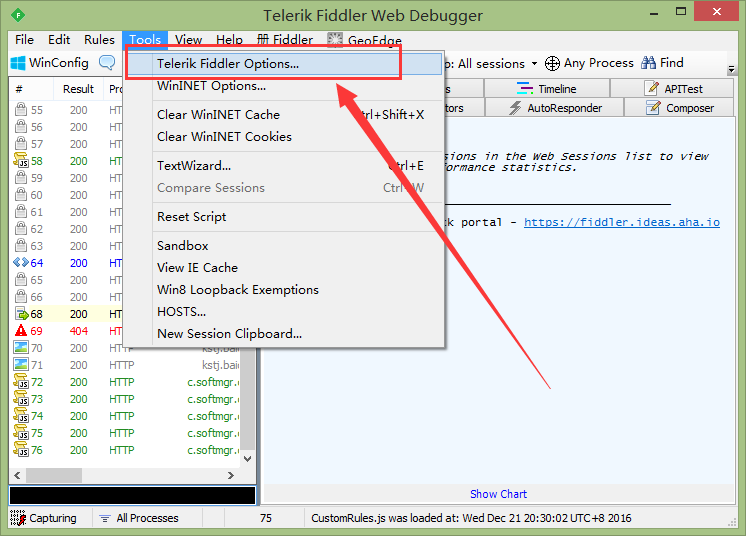Image resolution: width=746 pixels, height=536 pixels.
Task: Click the image icon for session 70
Action: coord(21,348)
